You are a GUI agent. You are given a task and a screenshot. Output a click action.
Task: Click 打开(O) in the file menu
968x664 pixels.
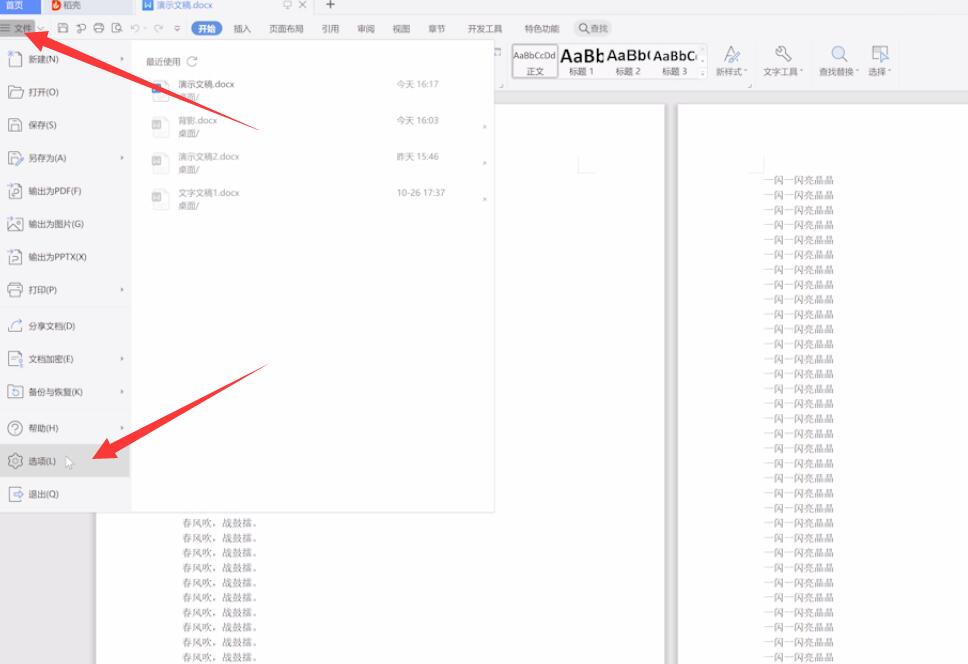65,93
